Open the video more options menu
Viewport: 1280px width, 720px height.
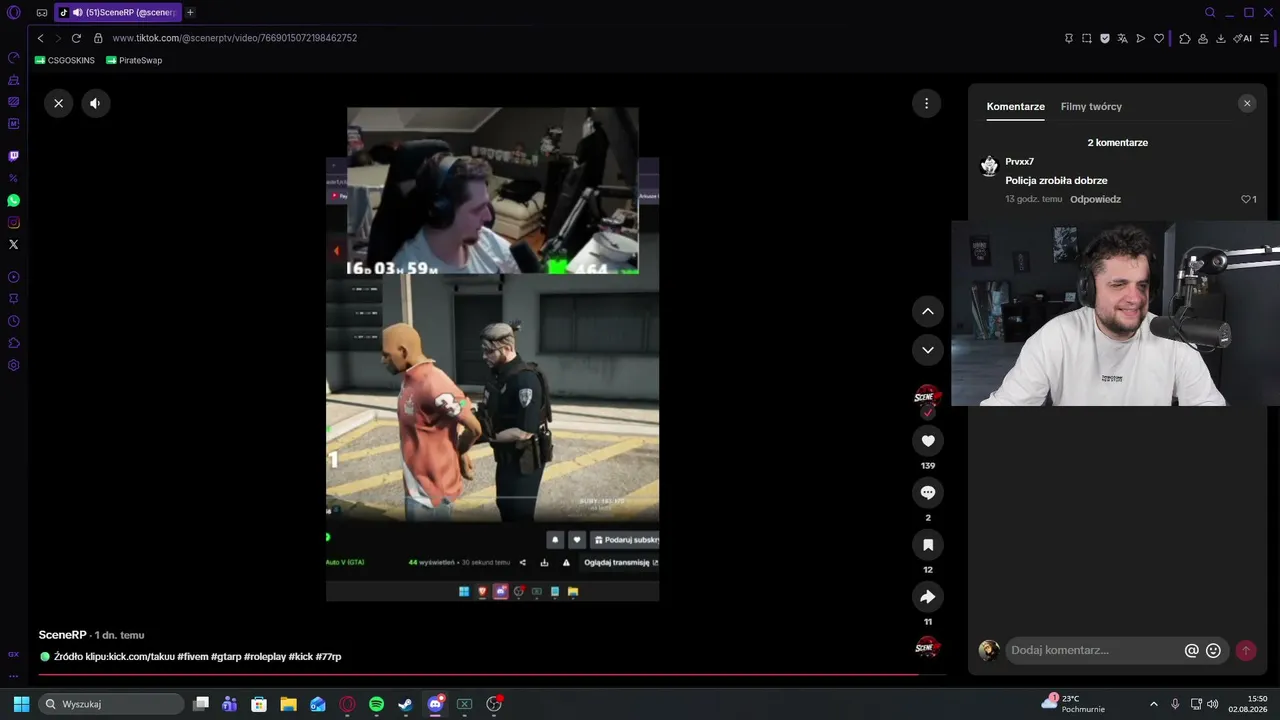tap(926, 103)
